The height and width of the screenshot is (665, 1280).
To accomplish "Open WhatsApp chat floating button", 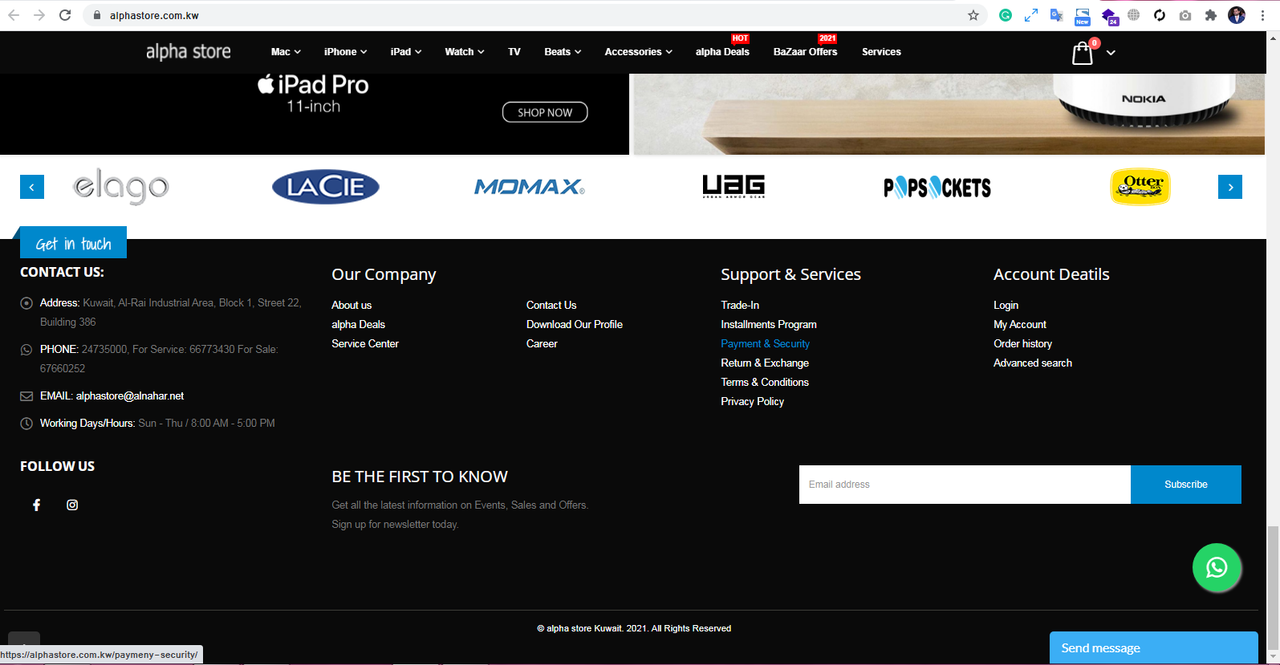I will coord(1217,568).
